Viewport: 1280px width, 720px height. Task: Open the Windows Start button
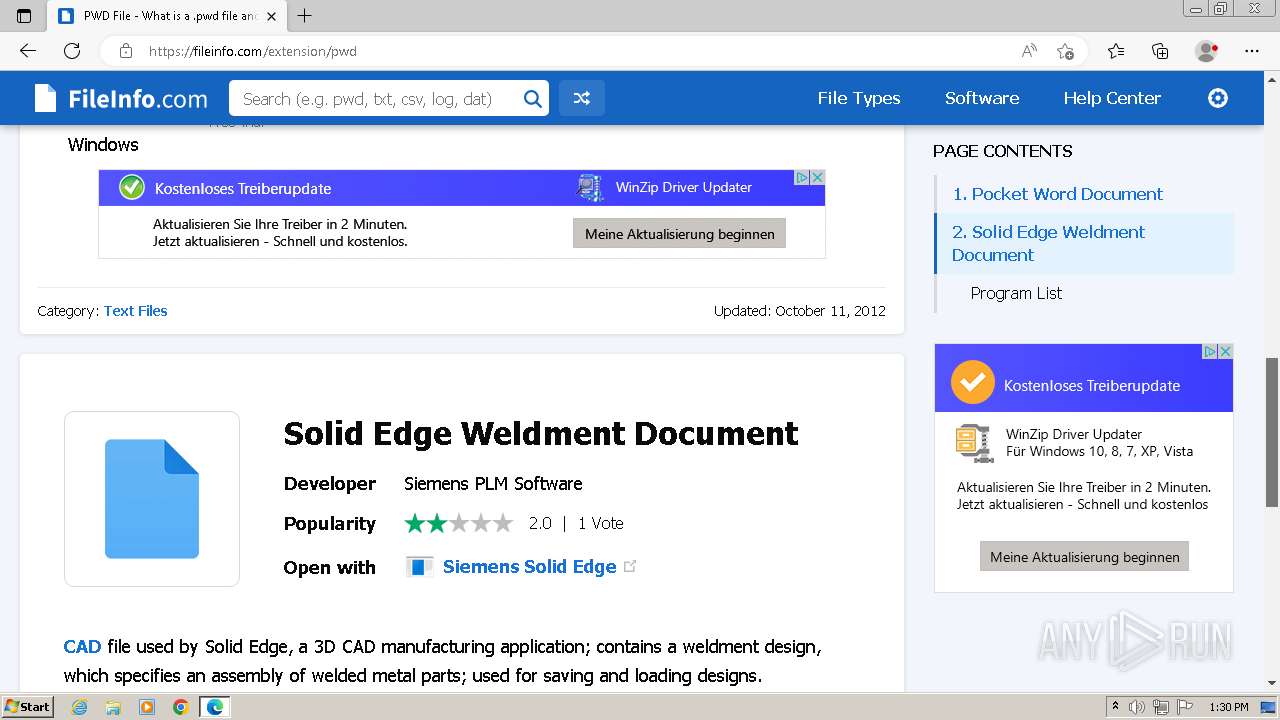27,707
